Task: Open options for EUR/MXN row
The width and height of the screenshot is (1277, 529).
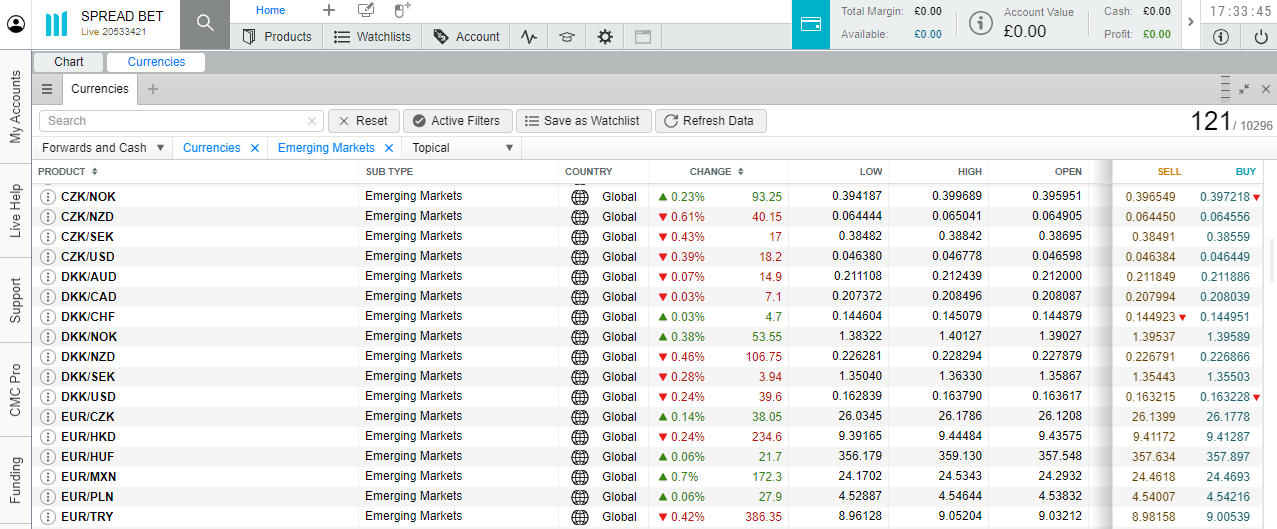Action: coord(47,477)
